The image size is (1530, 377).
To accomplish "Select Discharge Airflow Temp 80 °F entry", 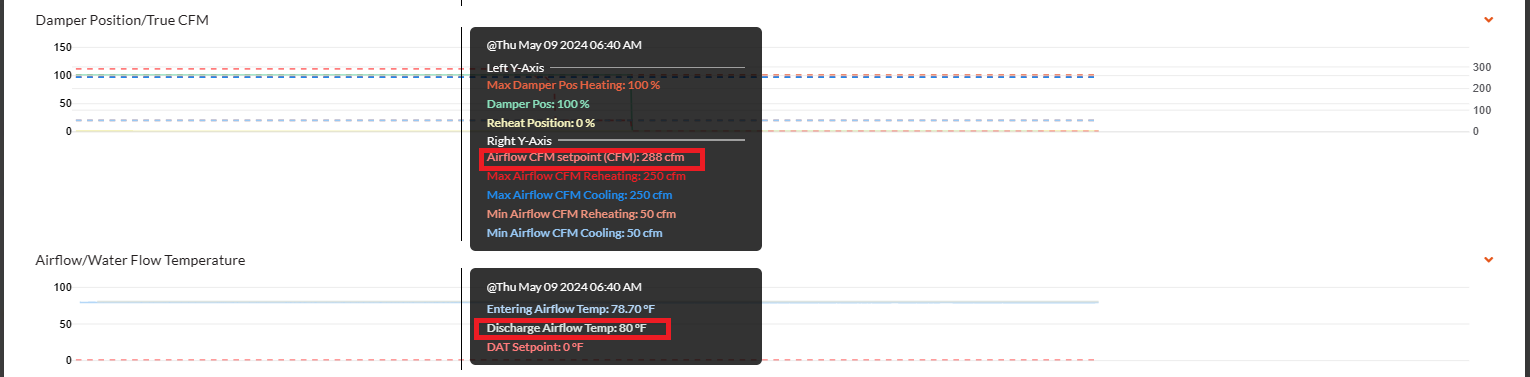I will (566, 328).
